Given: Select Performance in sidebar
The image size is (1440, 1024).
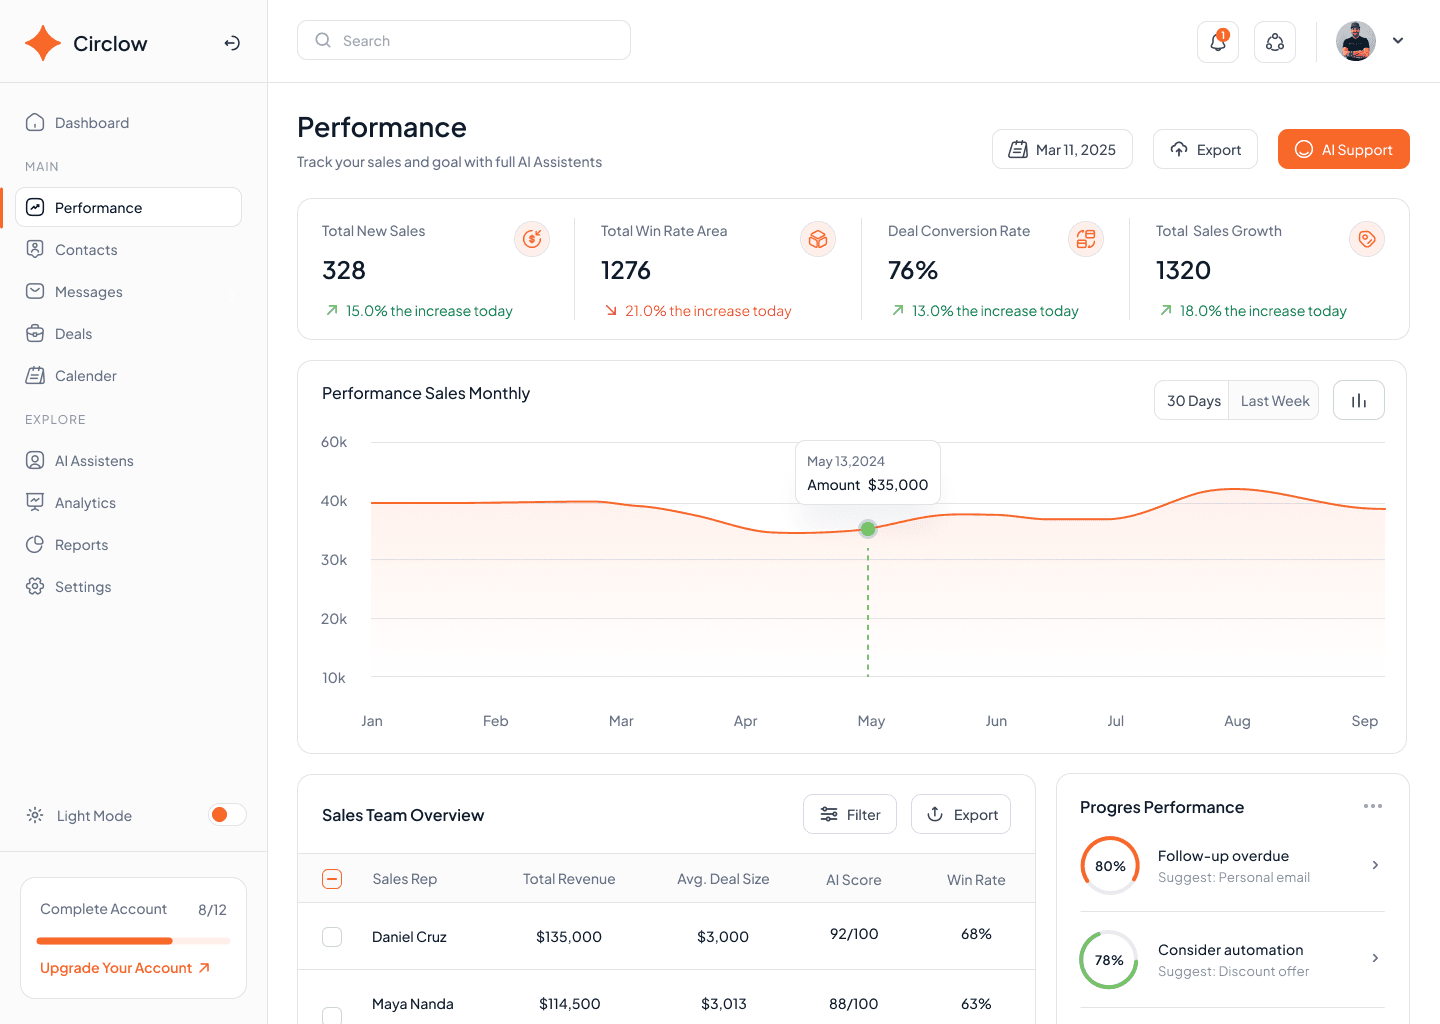Looking at the screenshot, I should coord(129,207).
